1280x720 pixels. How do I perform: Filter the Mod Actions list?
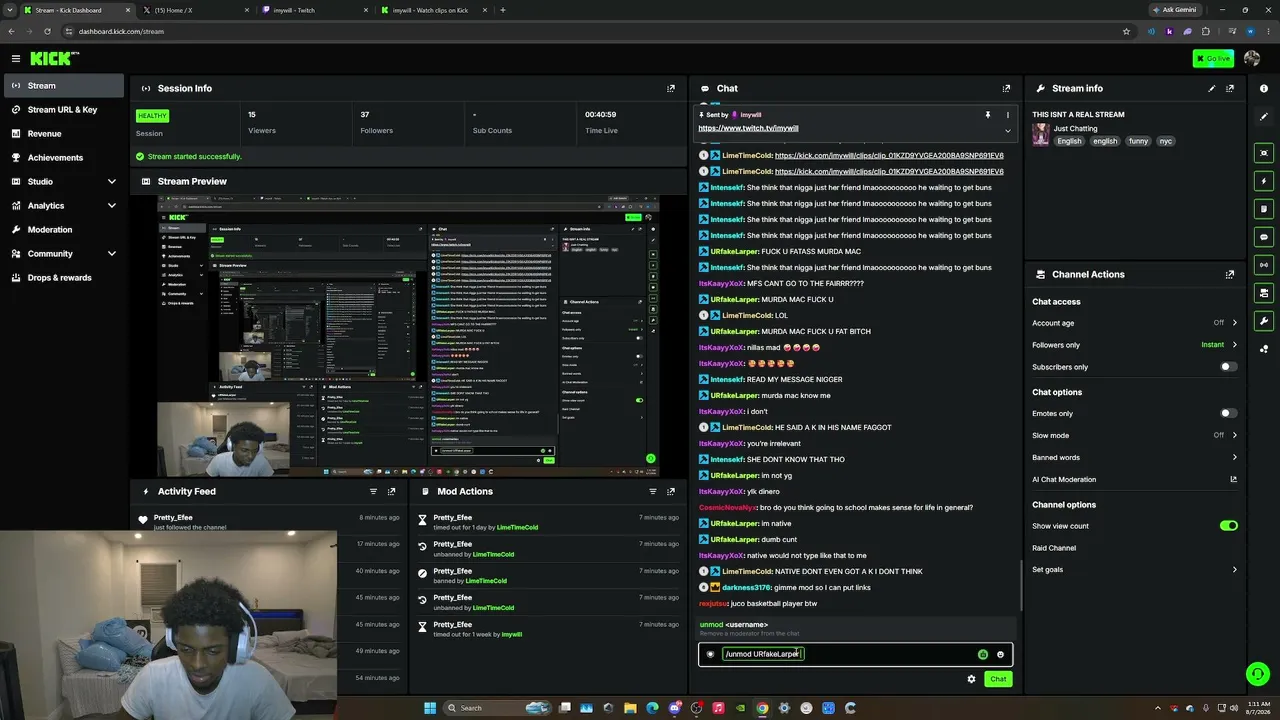coord(653,491)
